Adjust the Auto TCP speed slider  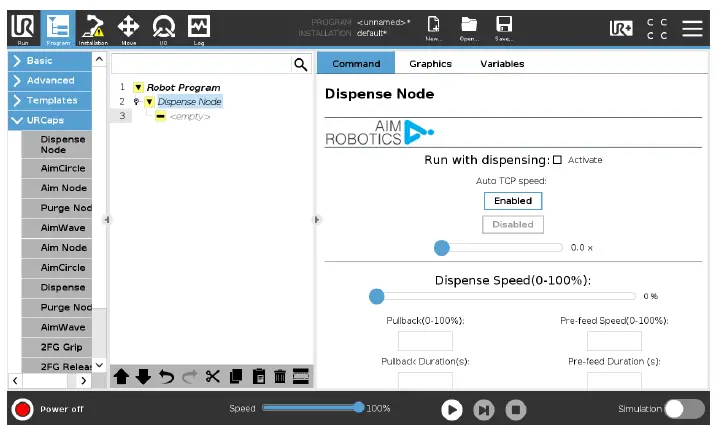(x=442, y=248)
